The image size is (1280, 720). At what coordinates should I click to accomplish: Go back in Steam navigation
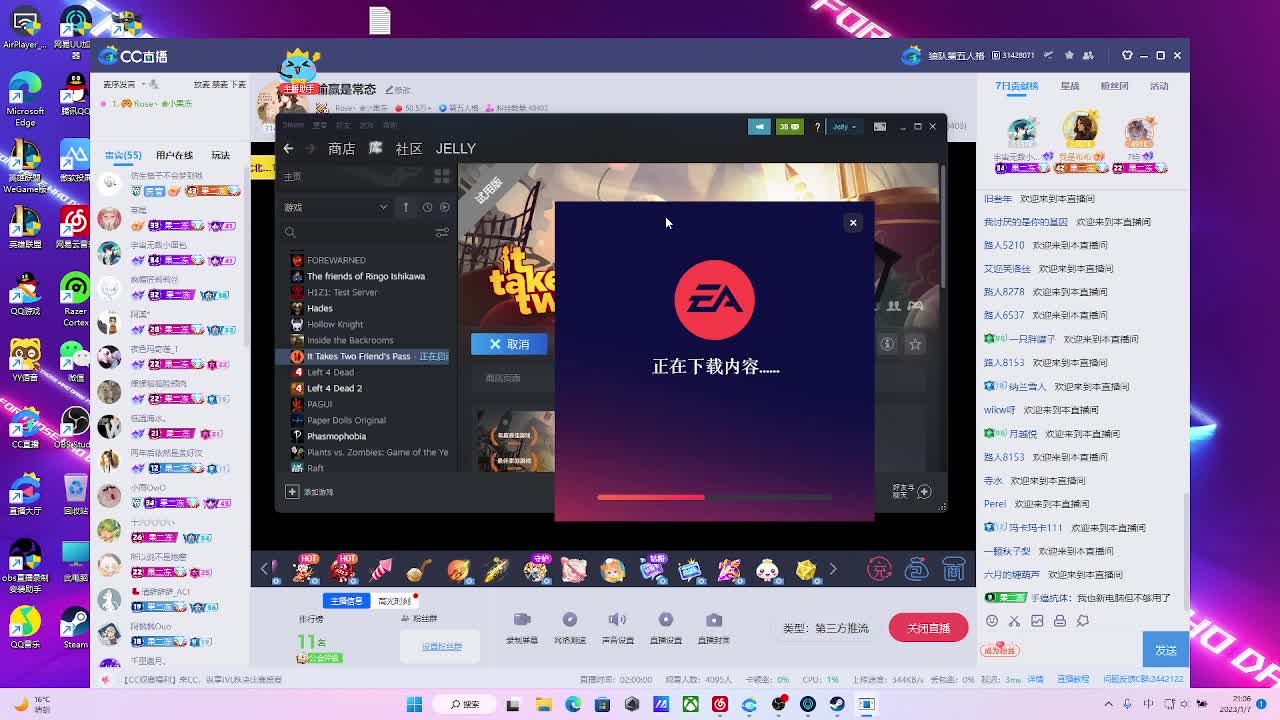[288, 148]
